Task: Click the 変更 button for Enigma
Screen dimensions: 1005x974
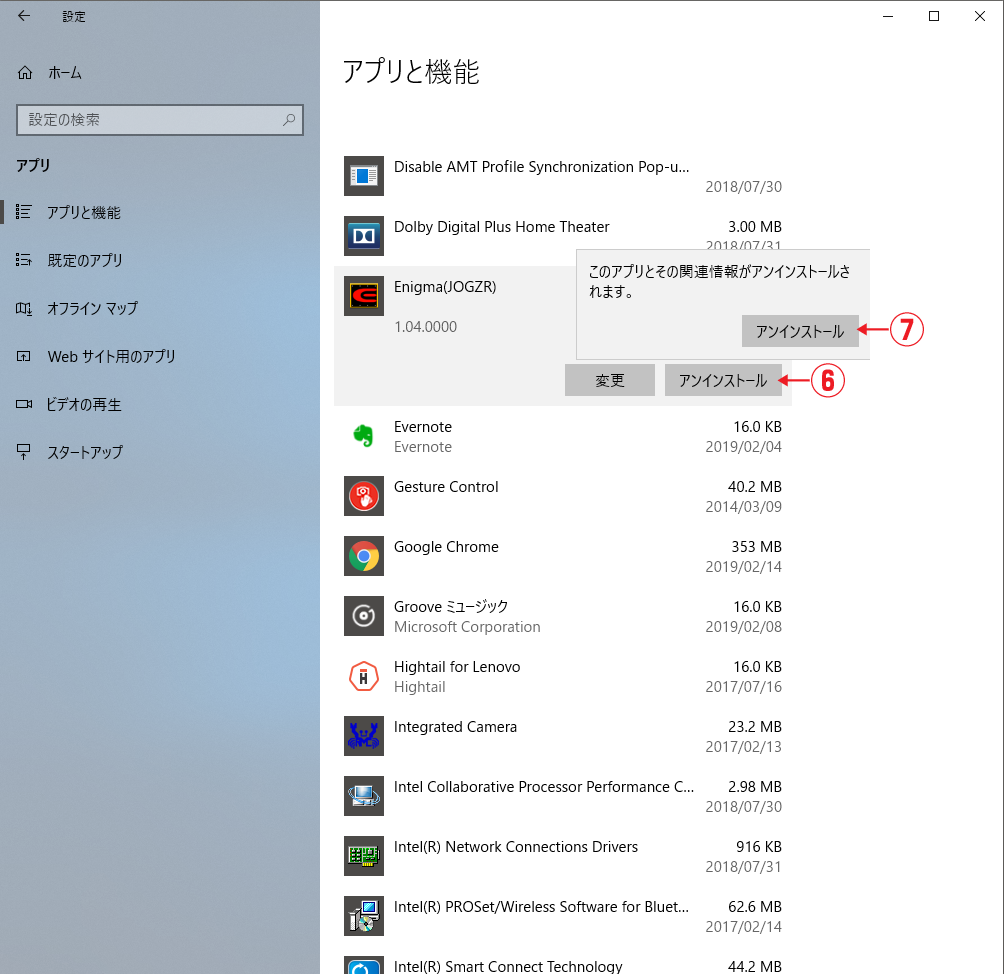Action: [610, 380]
